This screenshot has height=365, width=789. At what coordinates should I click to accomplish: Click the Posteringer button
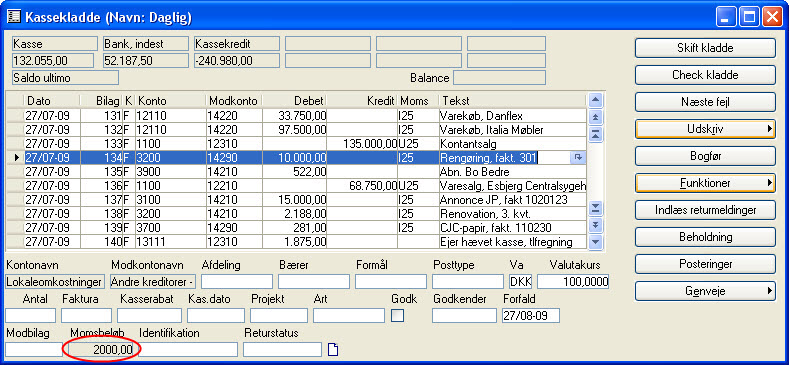pyautogui.click(x=705, y=264)
